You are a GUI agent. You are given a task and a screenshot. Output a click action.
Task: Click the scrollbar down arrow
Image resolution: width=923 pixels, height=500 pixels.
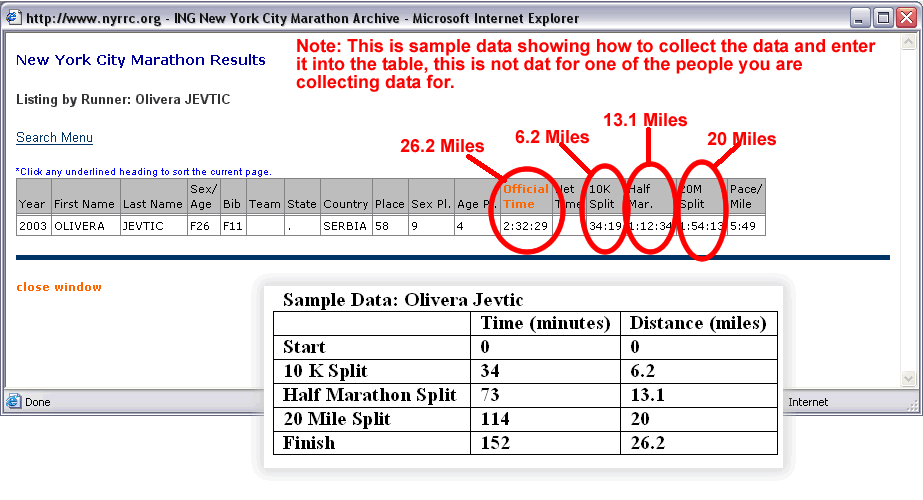(x=908, y=379)
